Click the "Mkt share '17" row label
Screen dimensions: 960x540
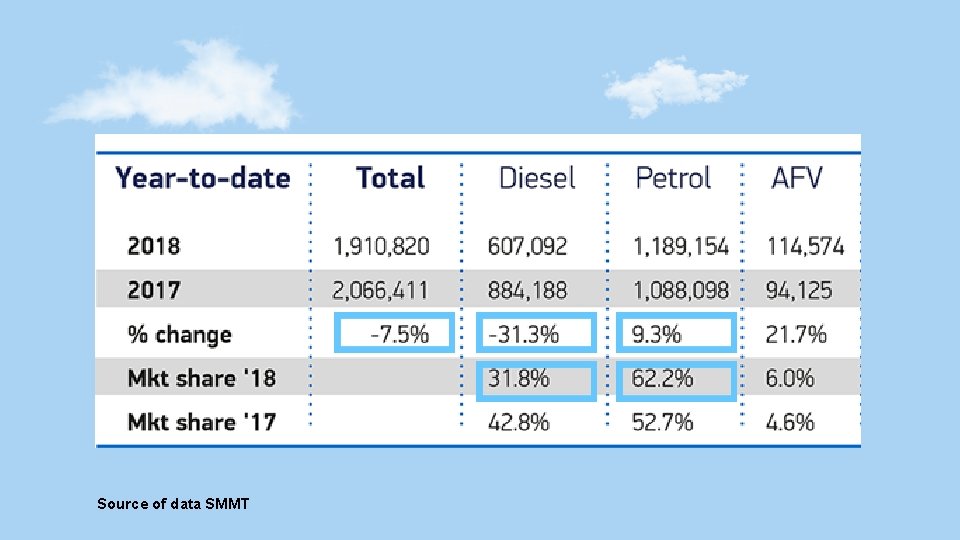201,422
